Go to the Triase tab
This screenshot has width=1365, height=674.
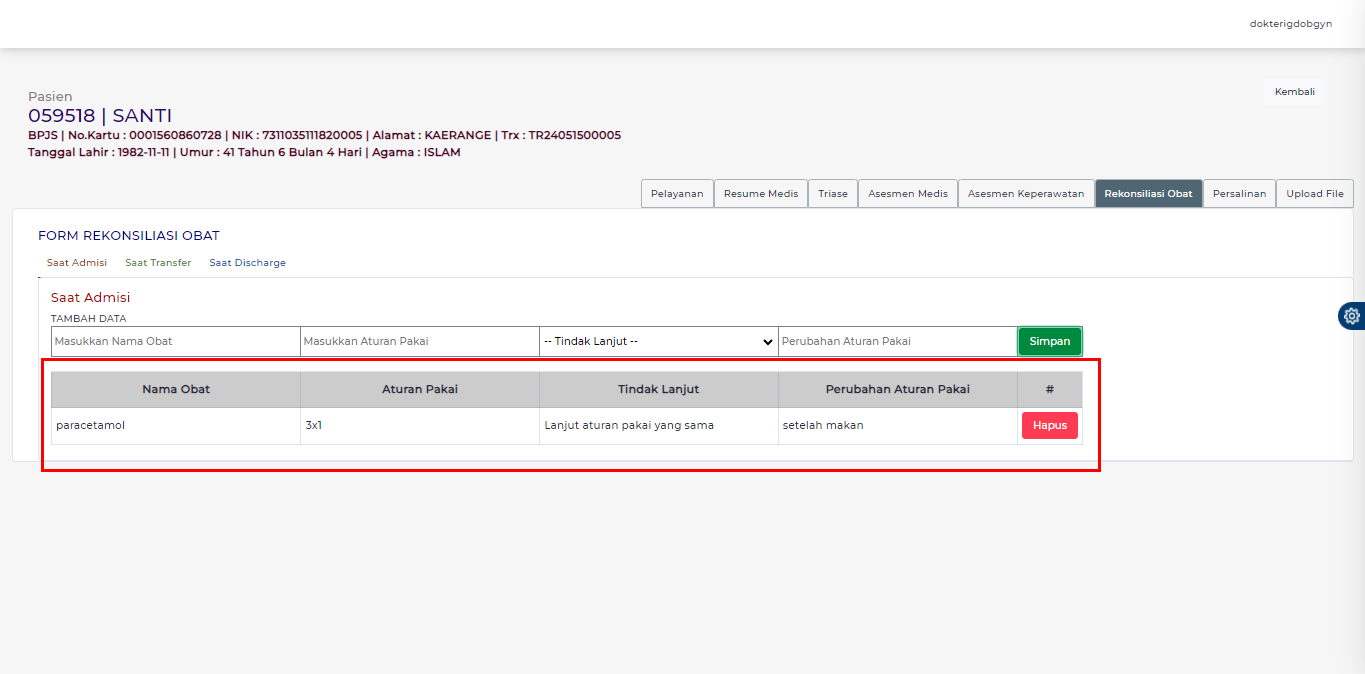tap(832, 194)
